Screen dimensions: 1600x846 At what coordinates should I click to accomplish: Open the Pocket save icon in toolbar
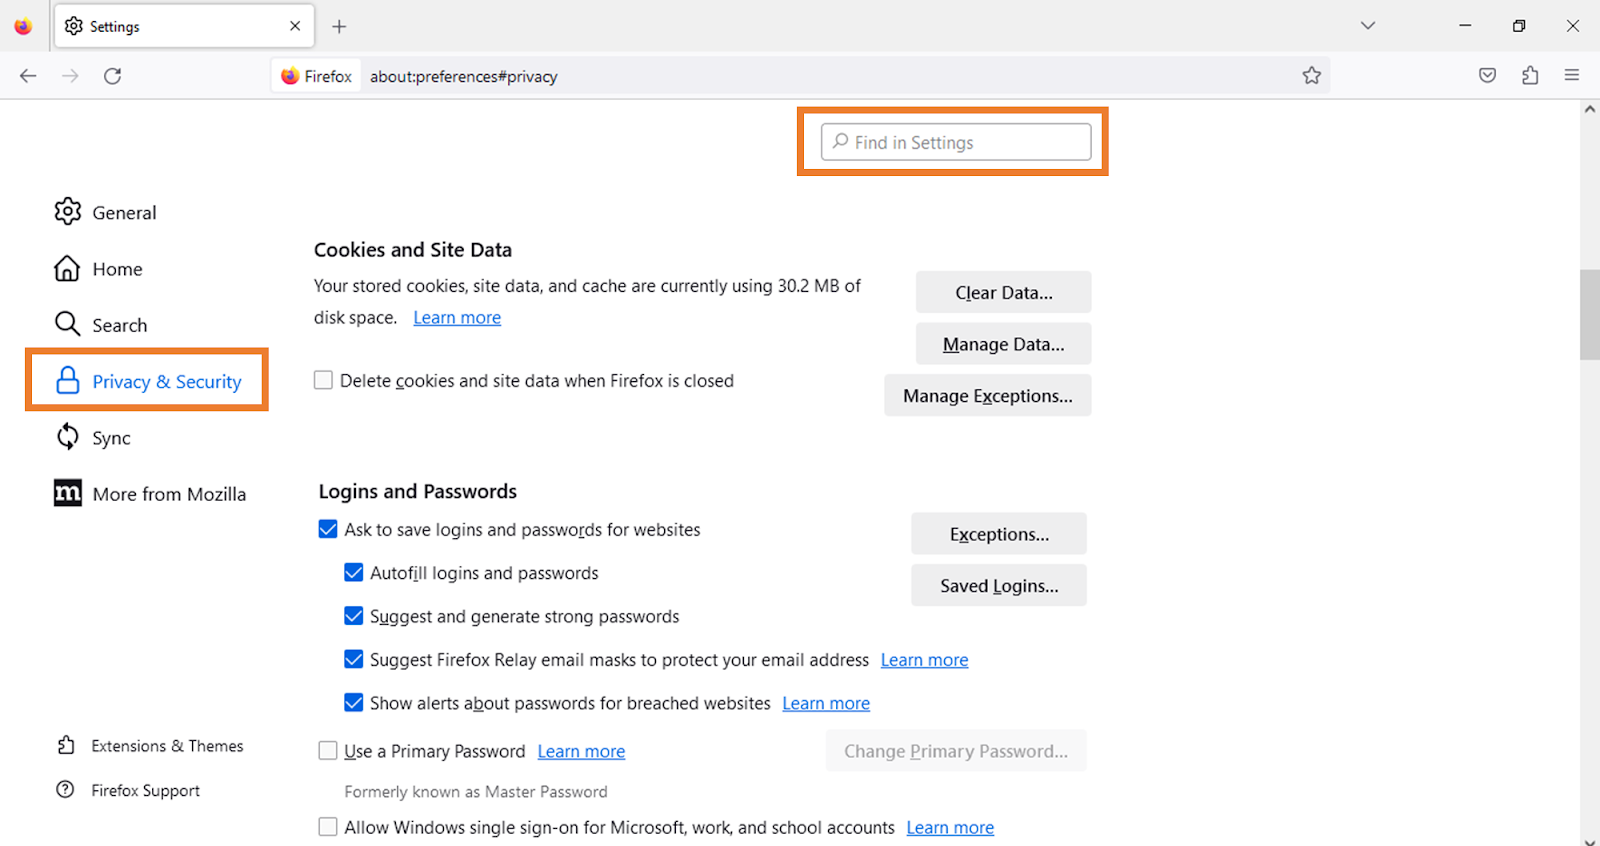[1487, 76]
